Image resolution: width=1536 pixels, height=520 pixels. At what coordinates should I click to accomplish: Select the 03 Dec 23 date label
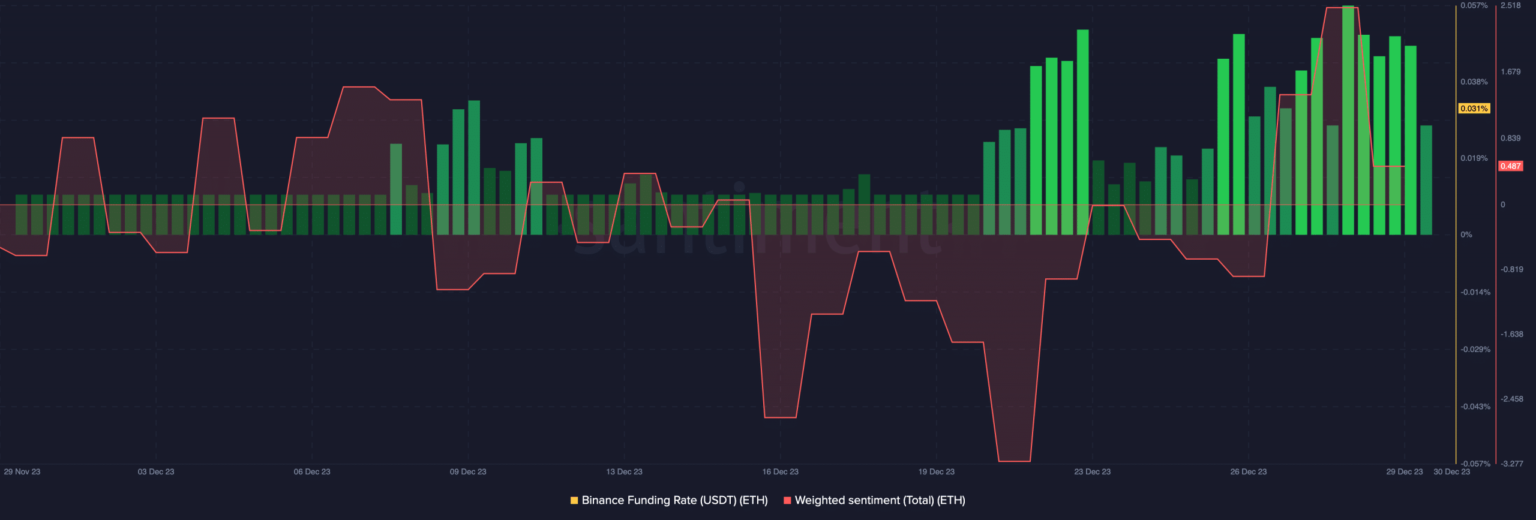coord(156,471)
